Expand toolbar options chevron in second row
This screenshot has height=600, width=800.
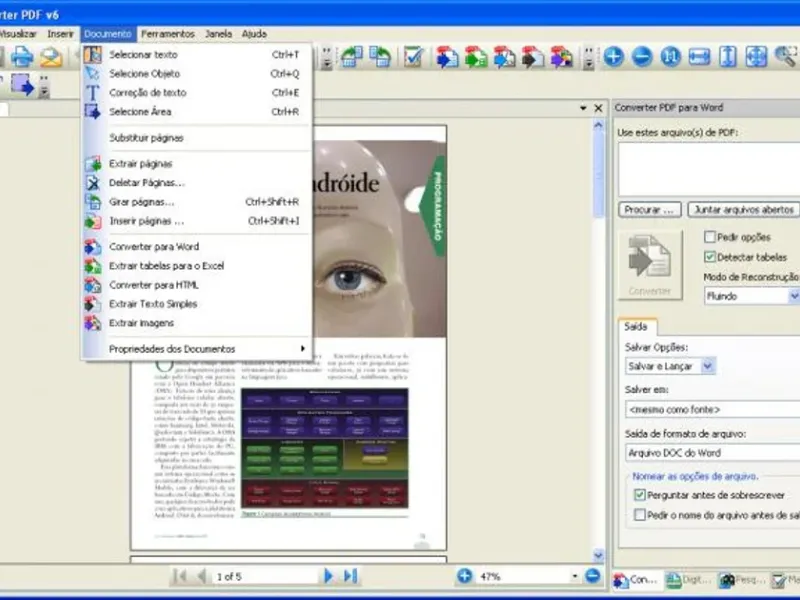[x=44, y=86]
